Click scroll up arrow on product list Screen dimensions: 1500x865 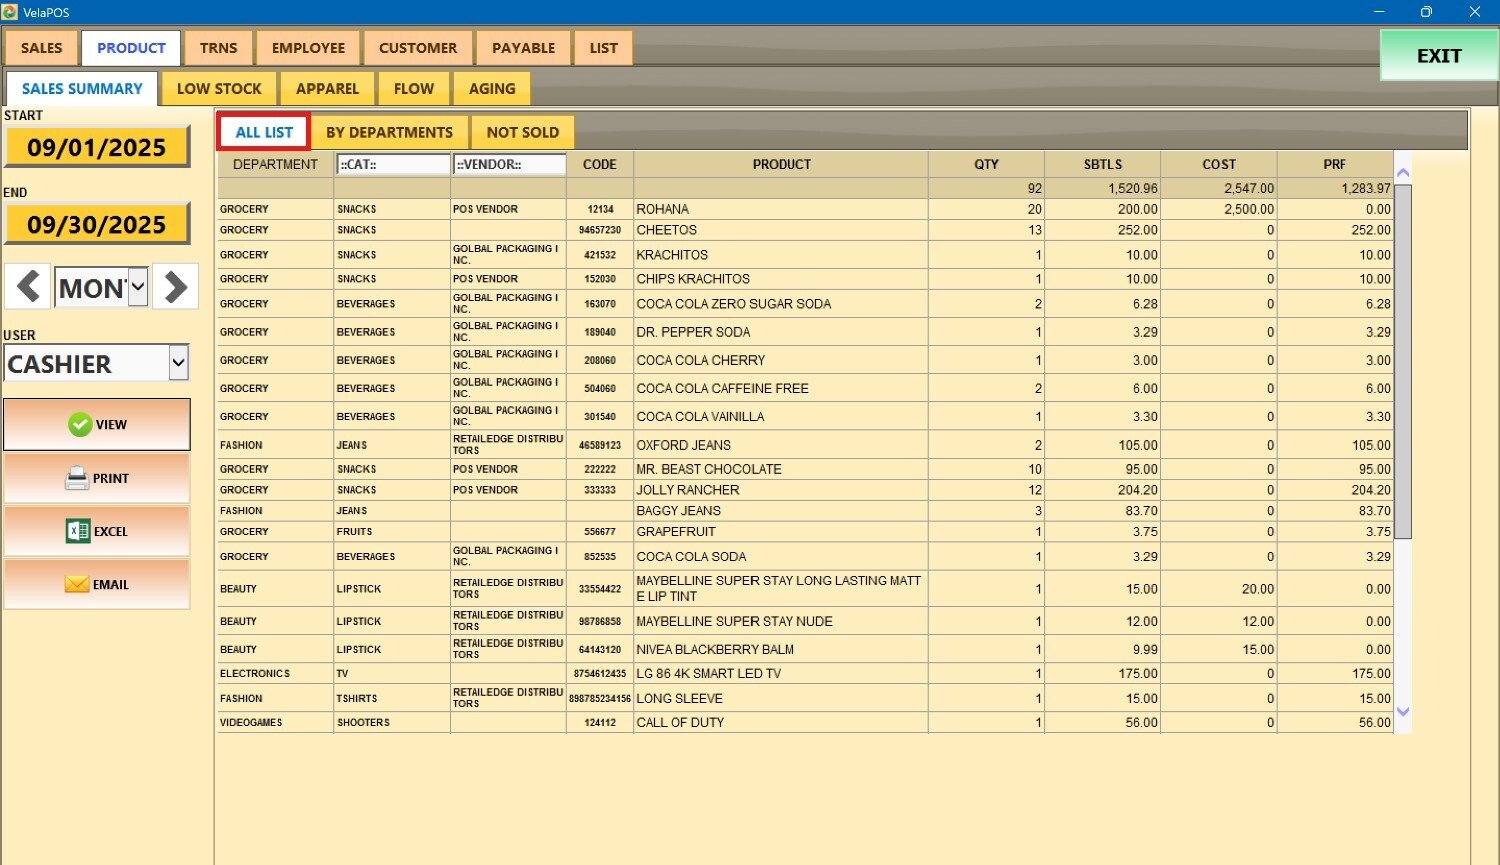[1403, 173]
